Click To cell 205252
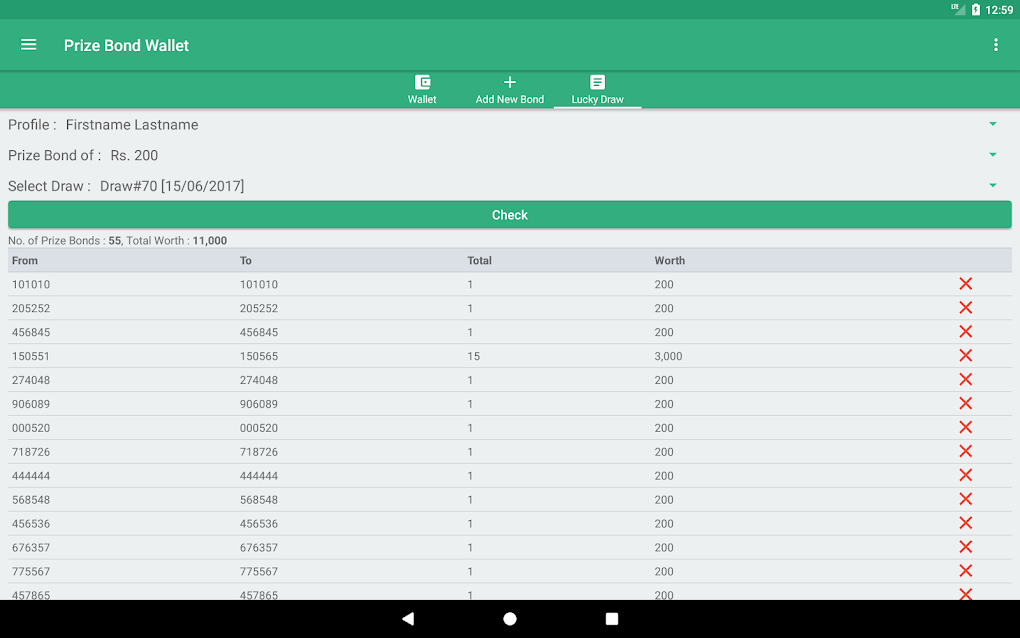Image resolution: width=1020 pixels, height=638 pixels. tap(259, 308)
